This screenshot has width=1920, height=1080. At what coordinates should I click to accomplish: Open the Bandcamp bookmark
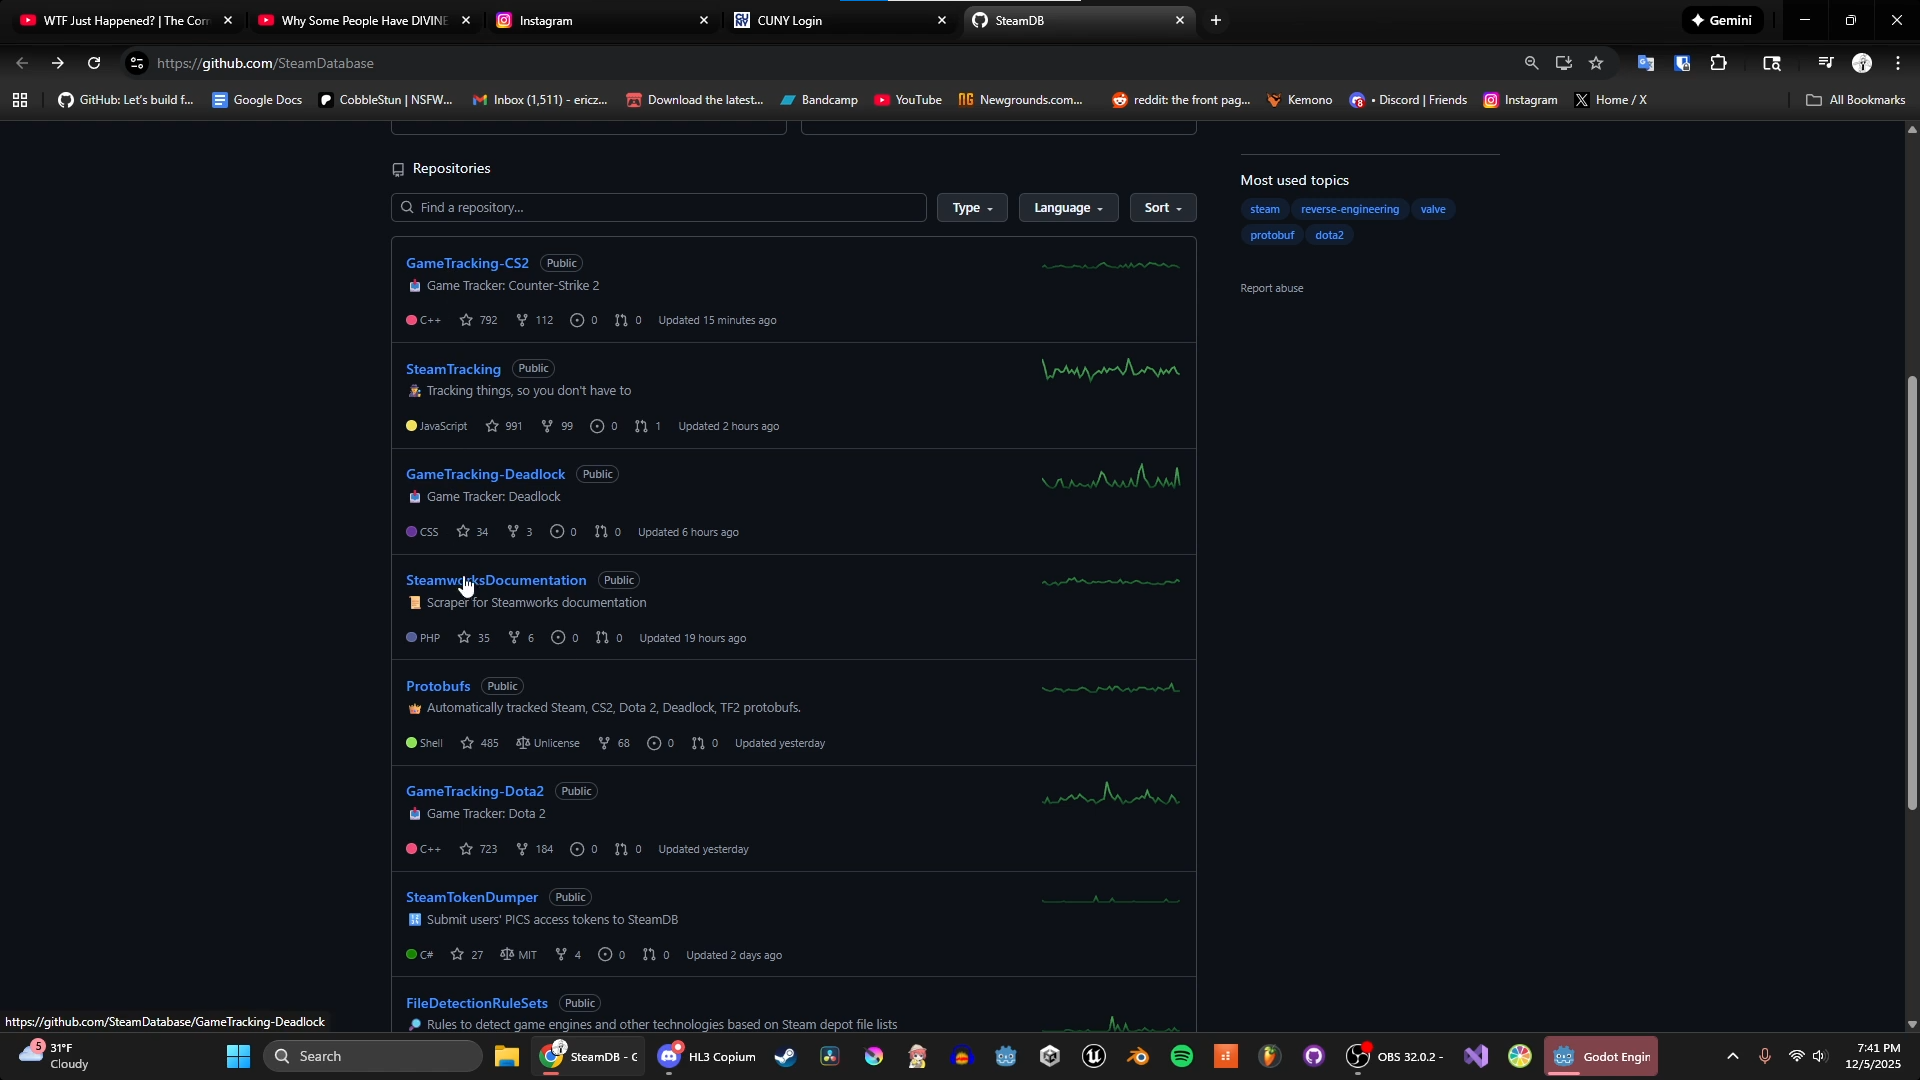[819, 100]
